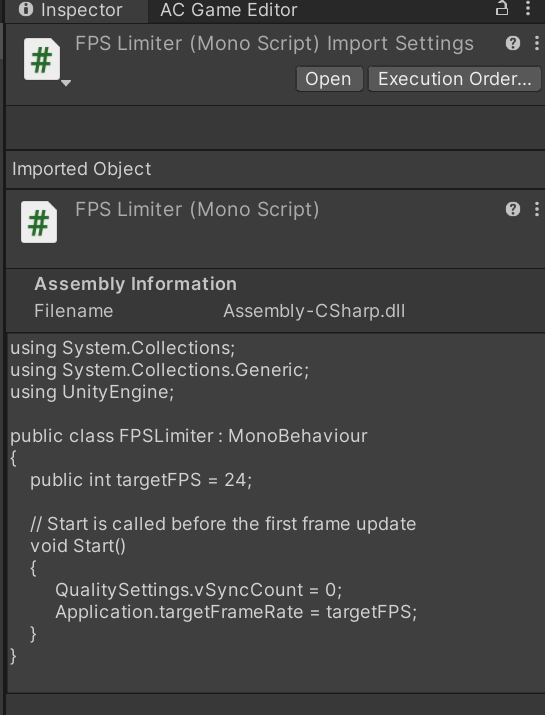This screenshot has width=545, height=715.
Task: Open help icon for the imported FPS Limiter script
Action: click(x=513, y=209)
